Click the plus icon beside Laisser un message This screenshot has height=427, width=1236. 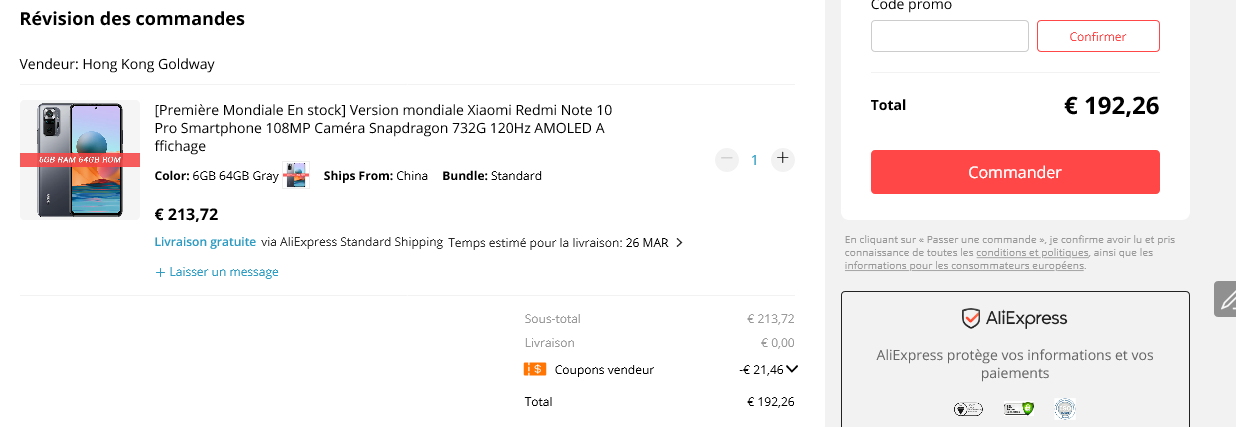pos(160,272)
